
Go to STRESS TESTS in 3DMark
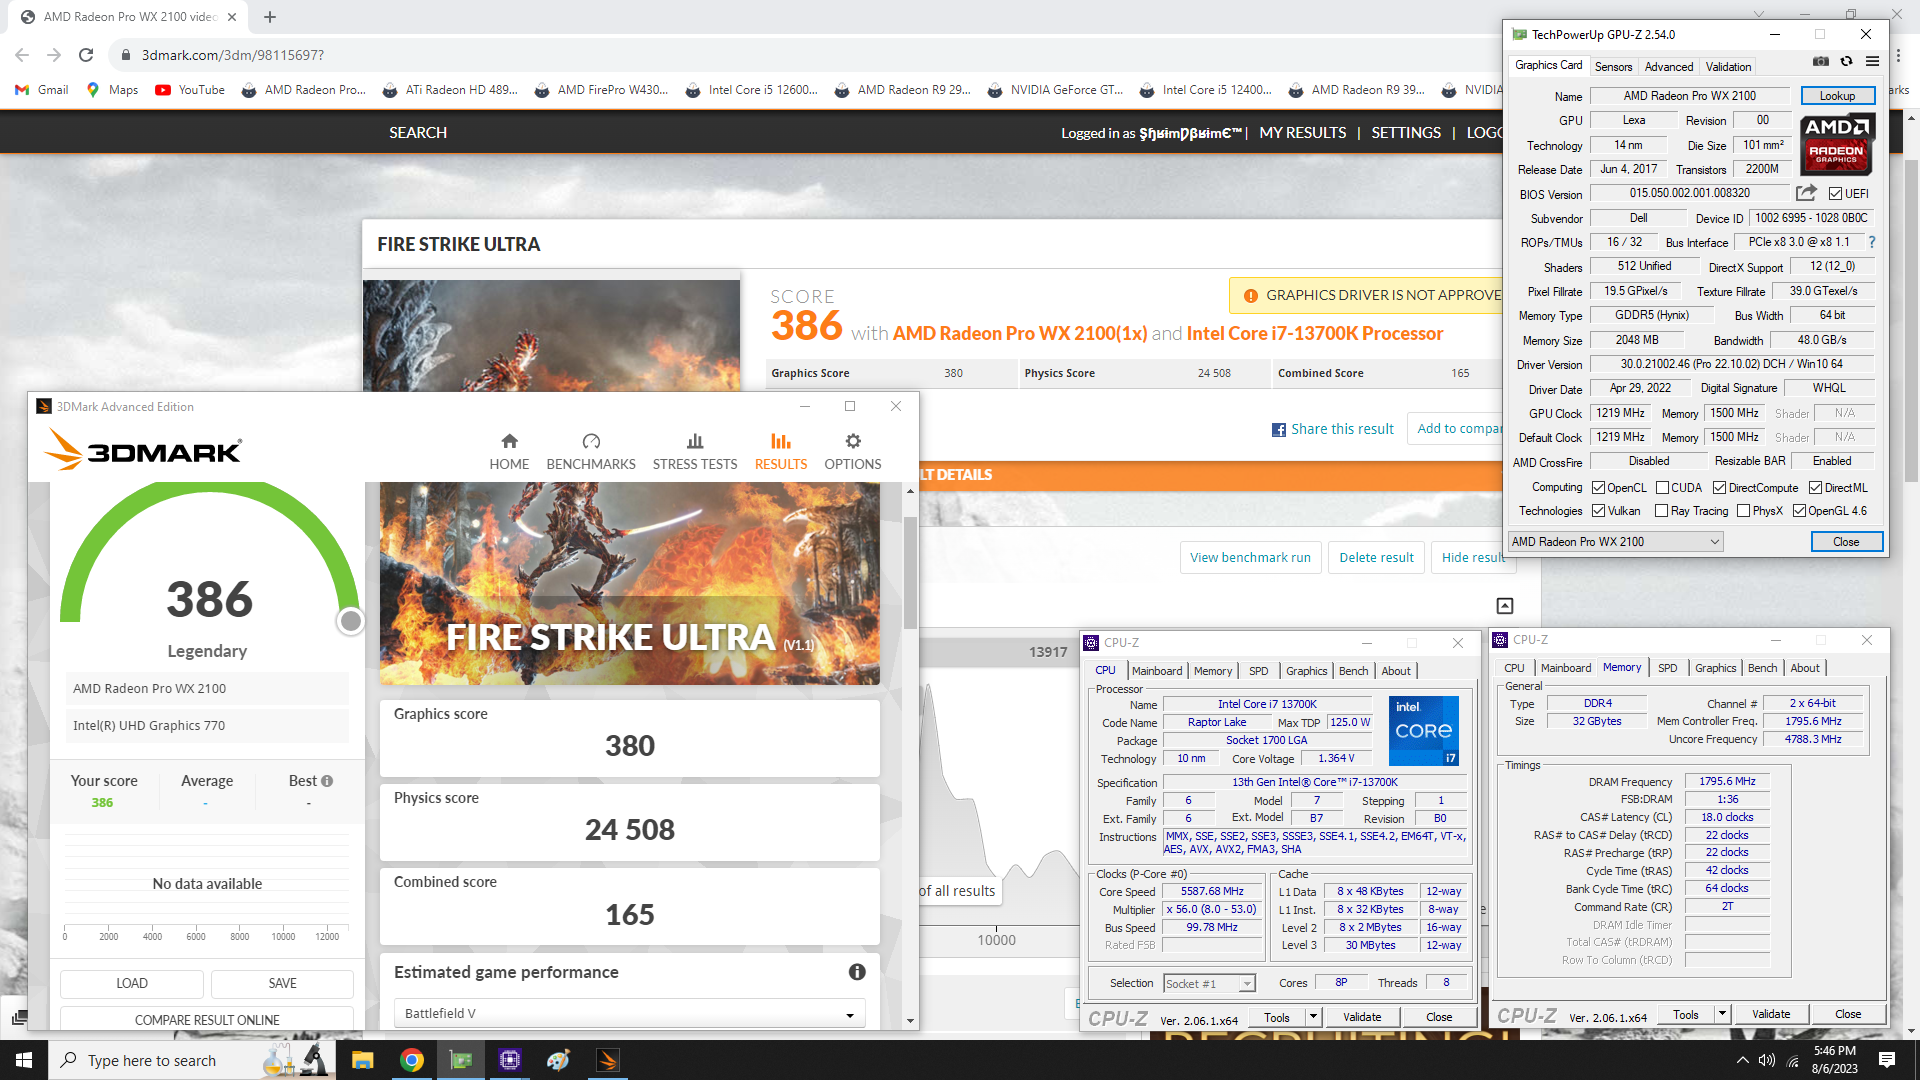[x=695, y=451]
